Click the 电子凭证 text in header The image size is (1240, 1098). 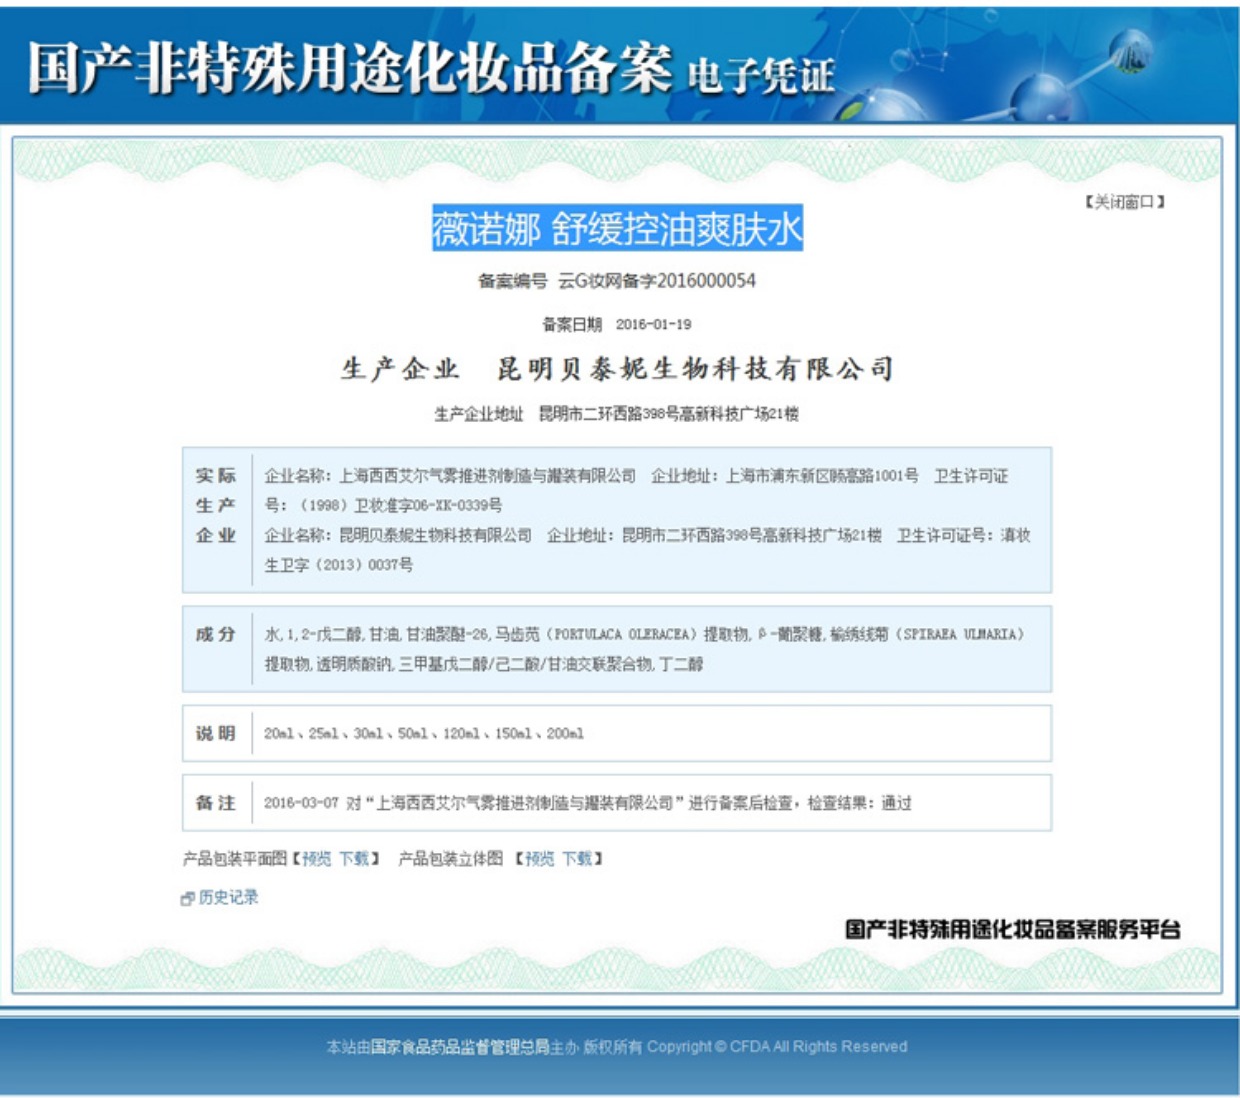(x=761, y=76)
